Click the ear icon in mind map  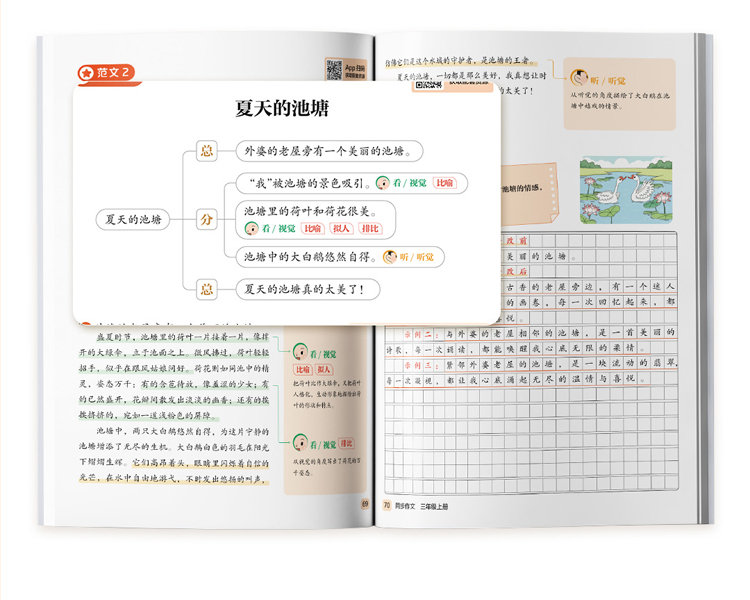(x=391, y=257)
